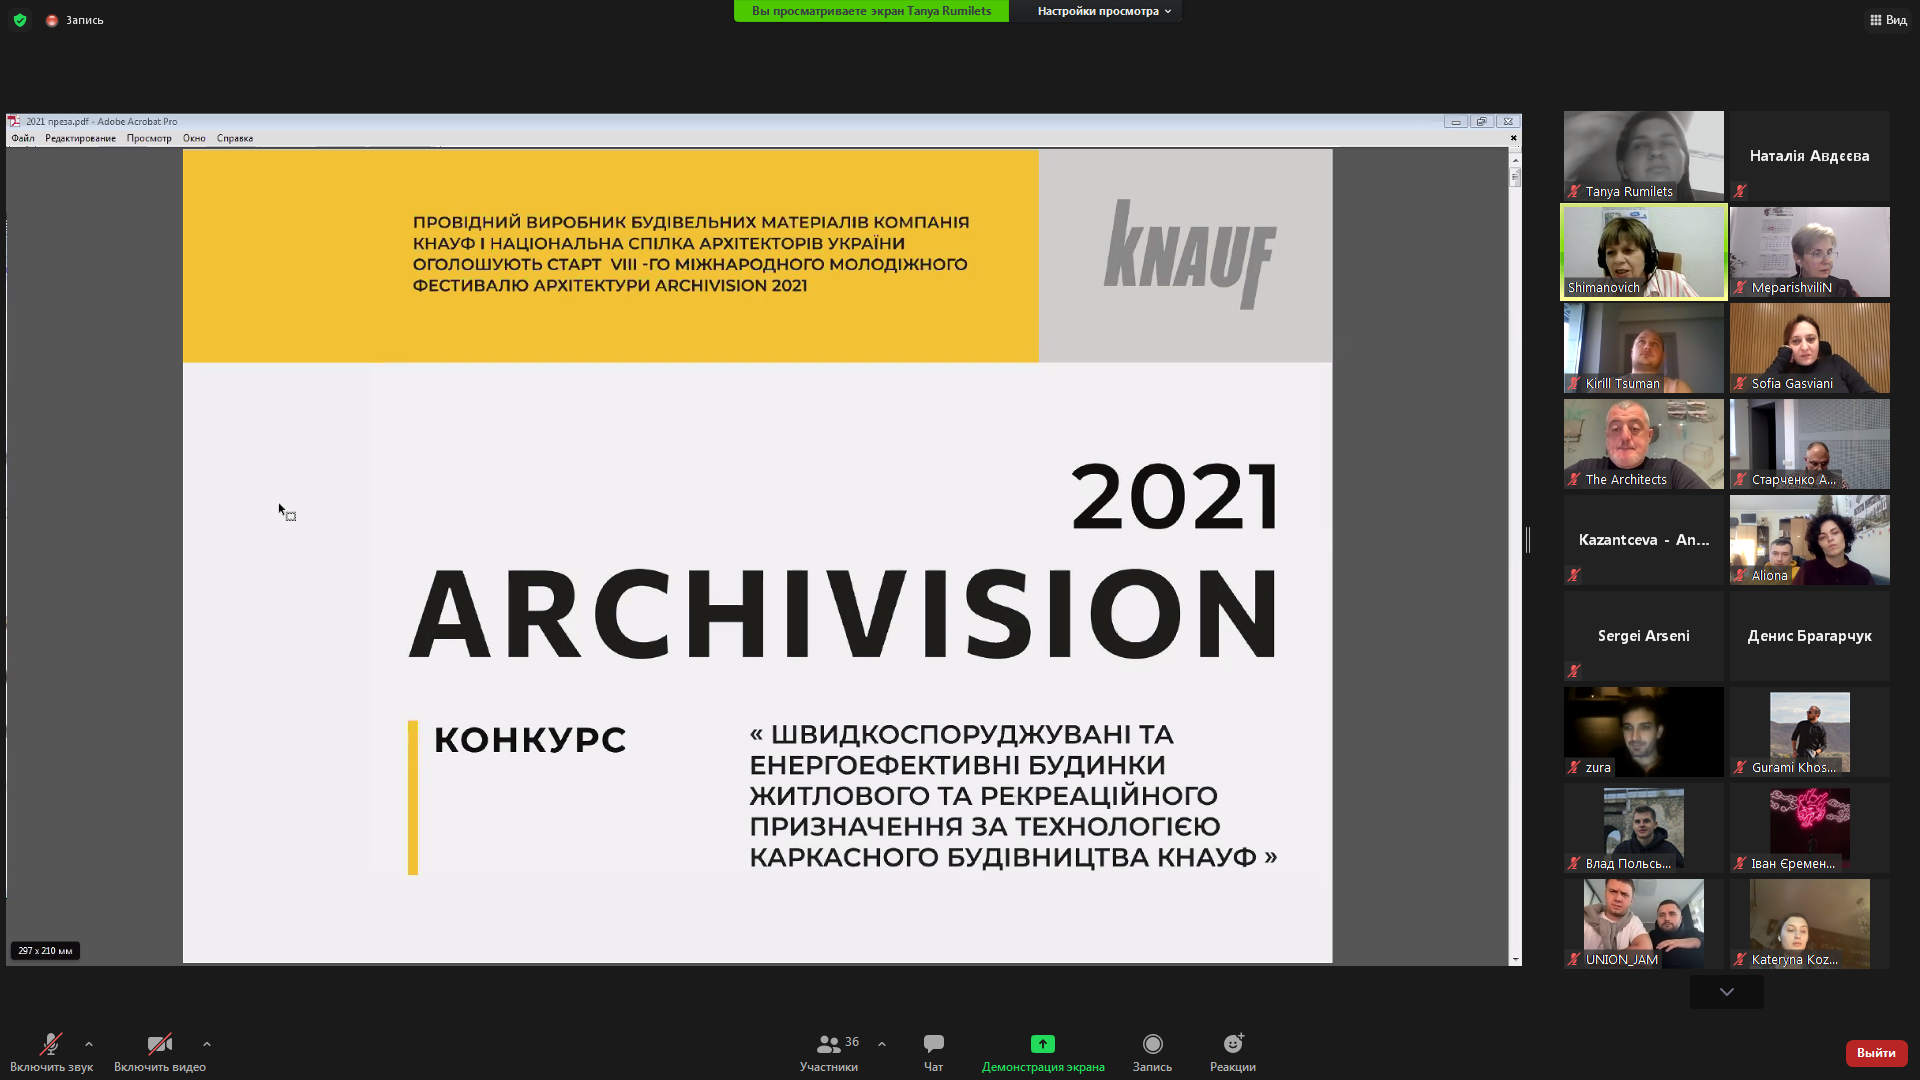Click the red Выйти leave button

click(1876, 1053)
